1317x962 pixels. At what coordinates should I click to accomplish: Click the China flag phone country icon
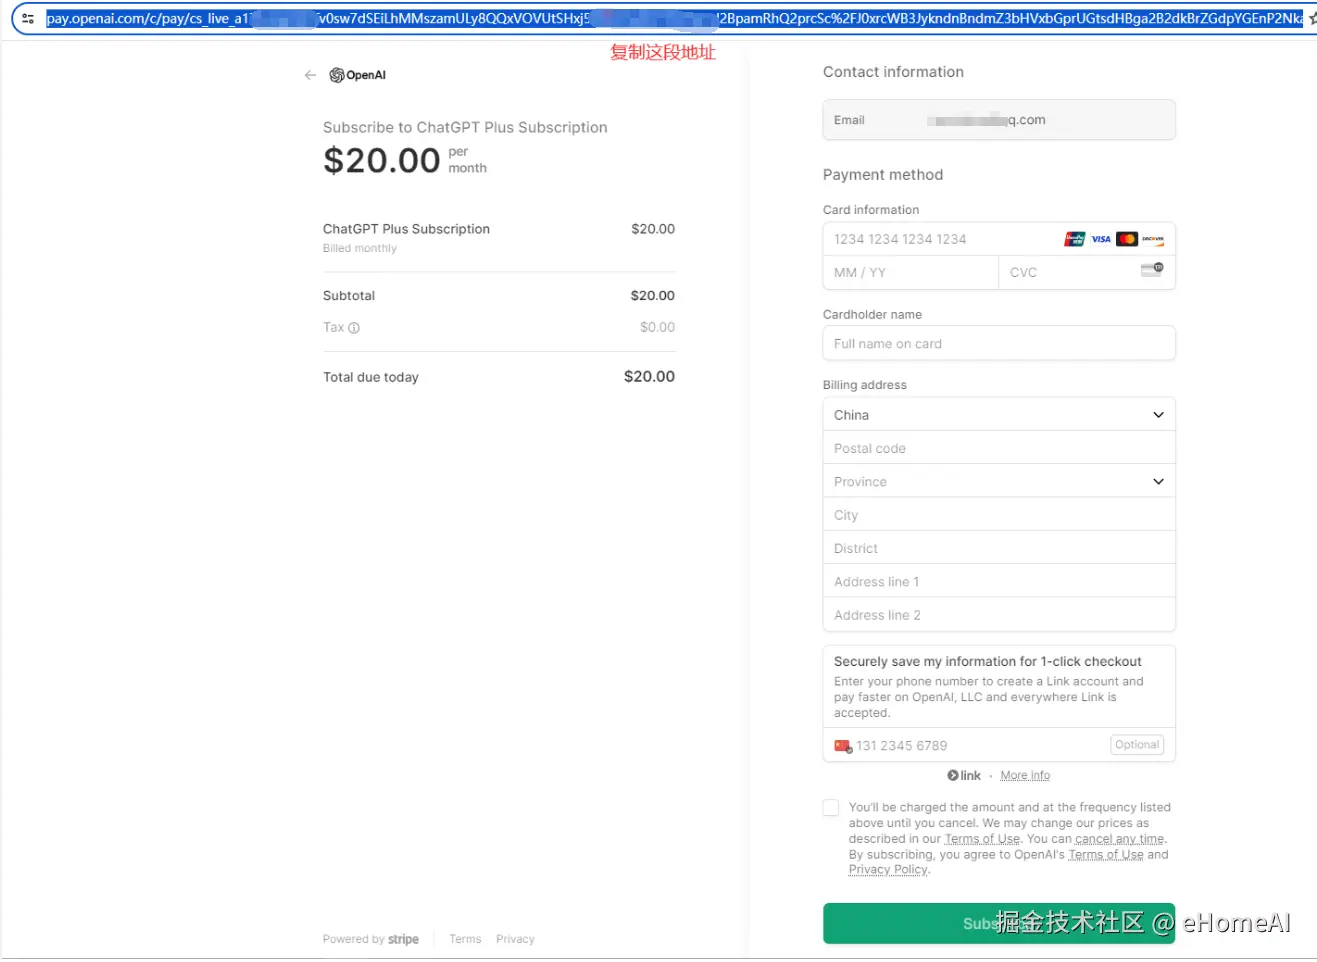[x=843, y=746]
